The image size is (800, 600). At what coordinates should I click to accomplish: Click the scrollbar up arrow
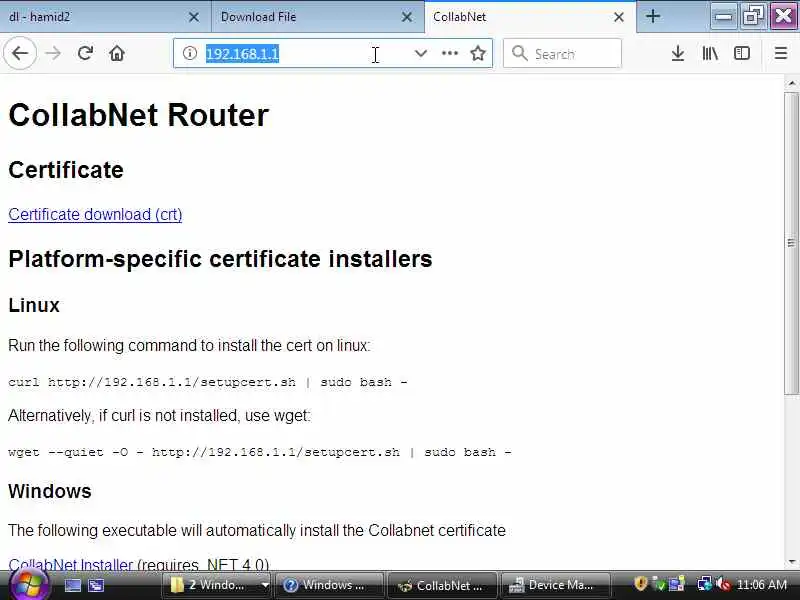point(791,83)
